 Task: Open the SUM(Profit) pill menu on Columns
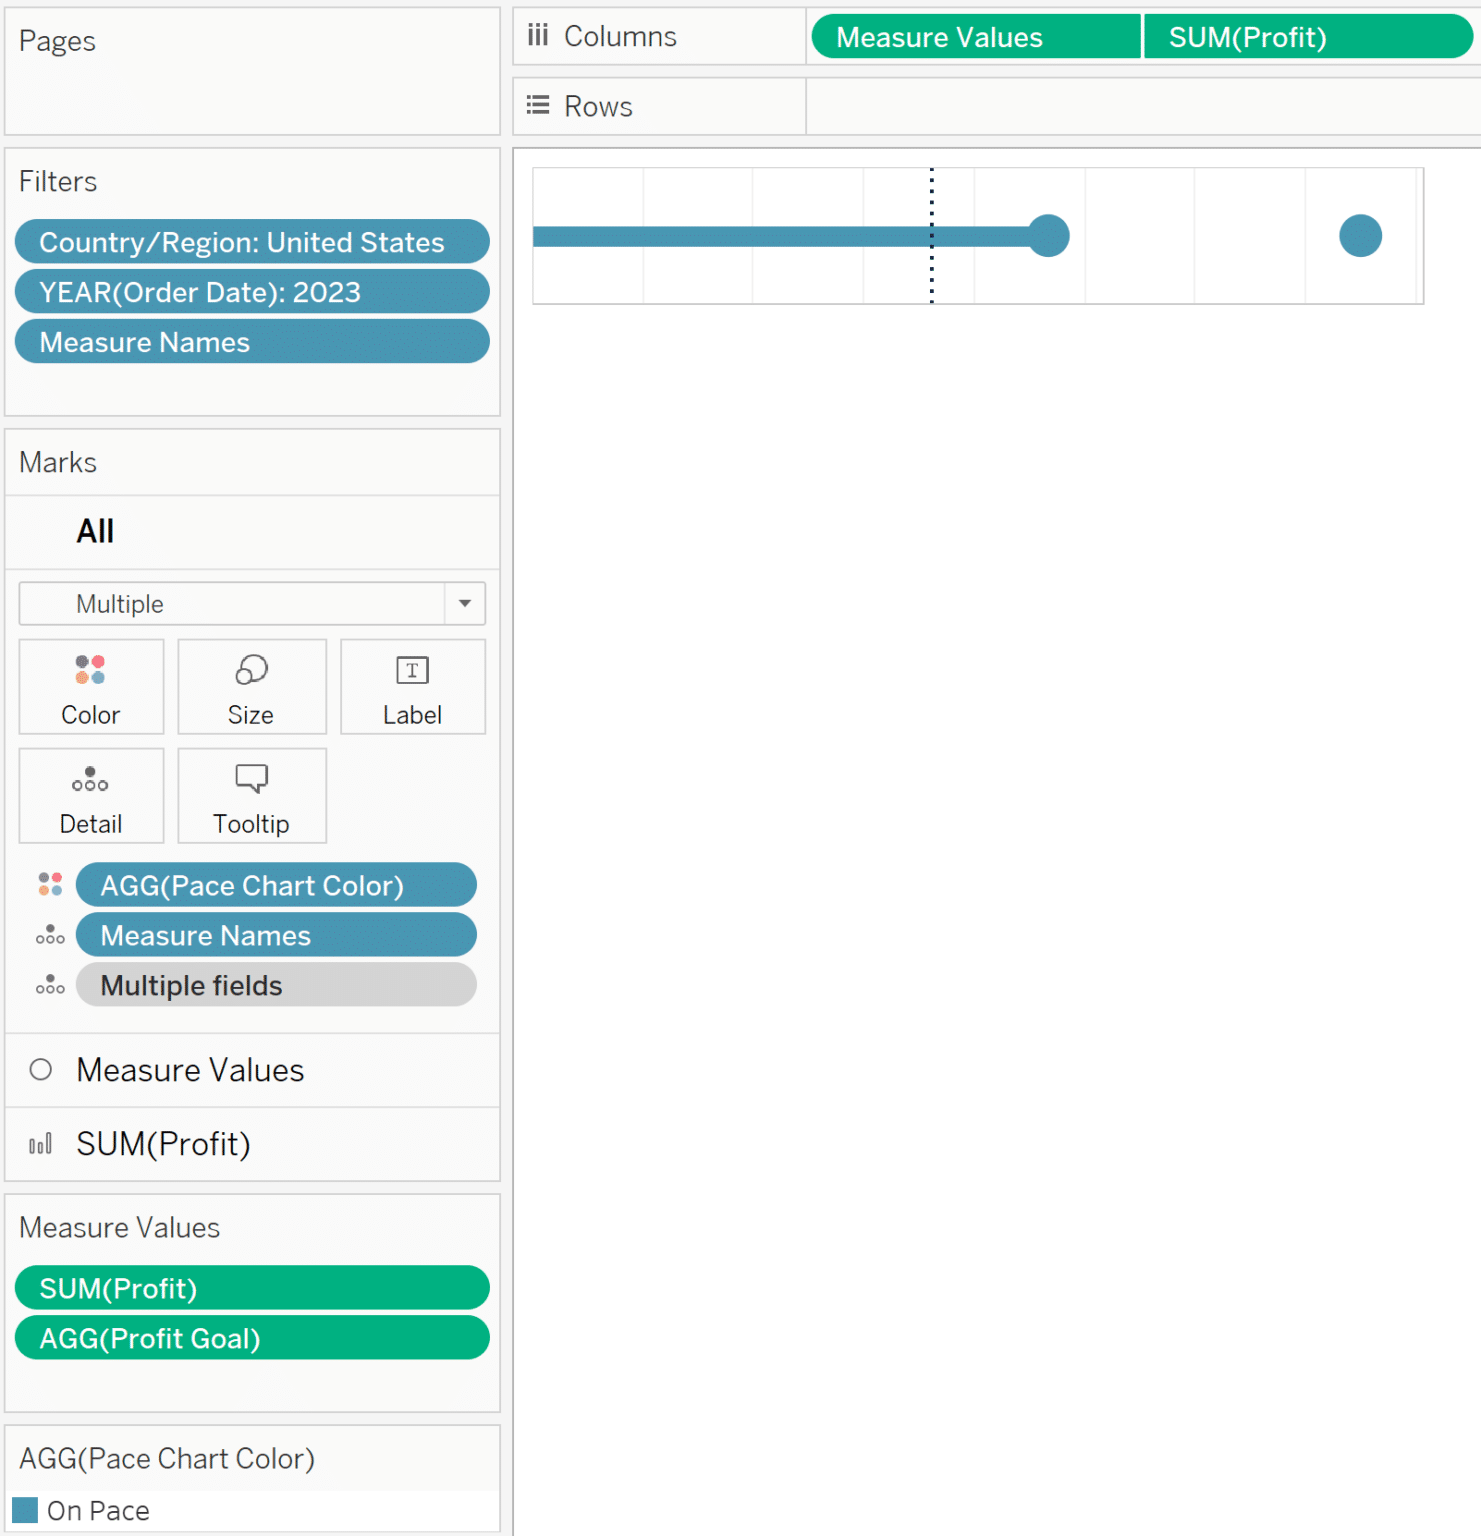click(1307, 37)
